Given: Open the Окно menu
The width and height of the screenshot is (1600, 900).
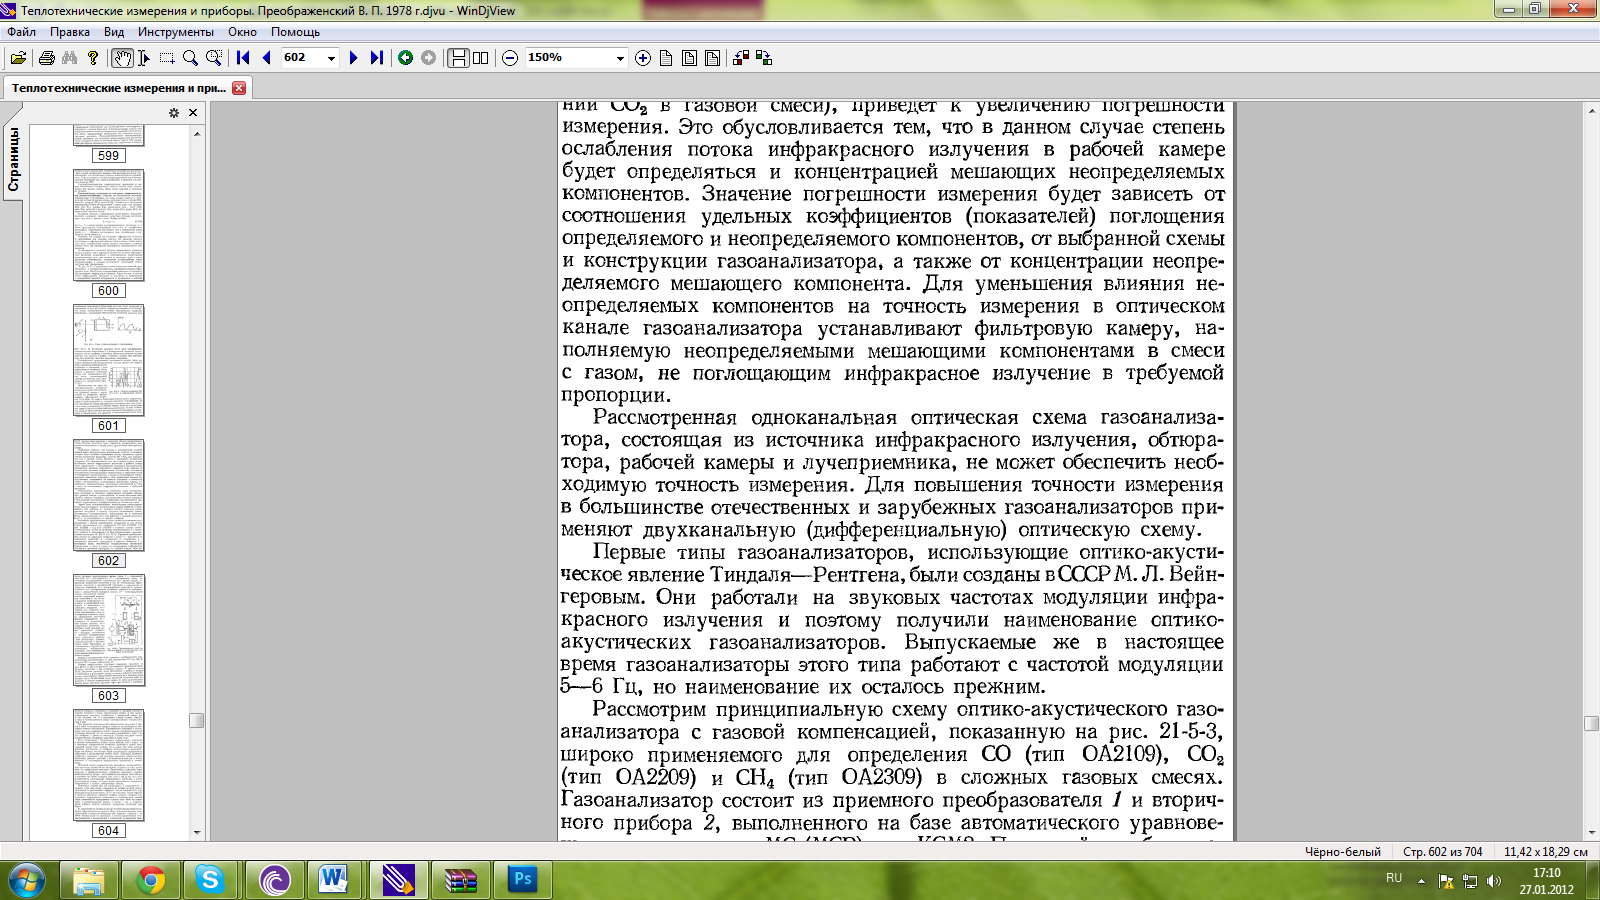Looking at the screenshot, I should [242, 32].
